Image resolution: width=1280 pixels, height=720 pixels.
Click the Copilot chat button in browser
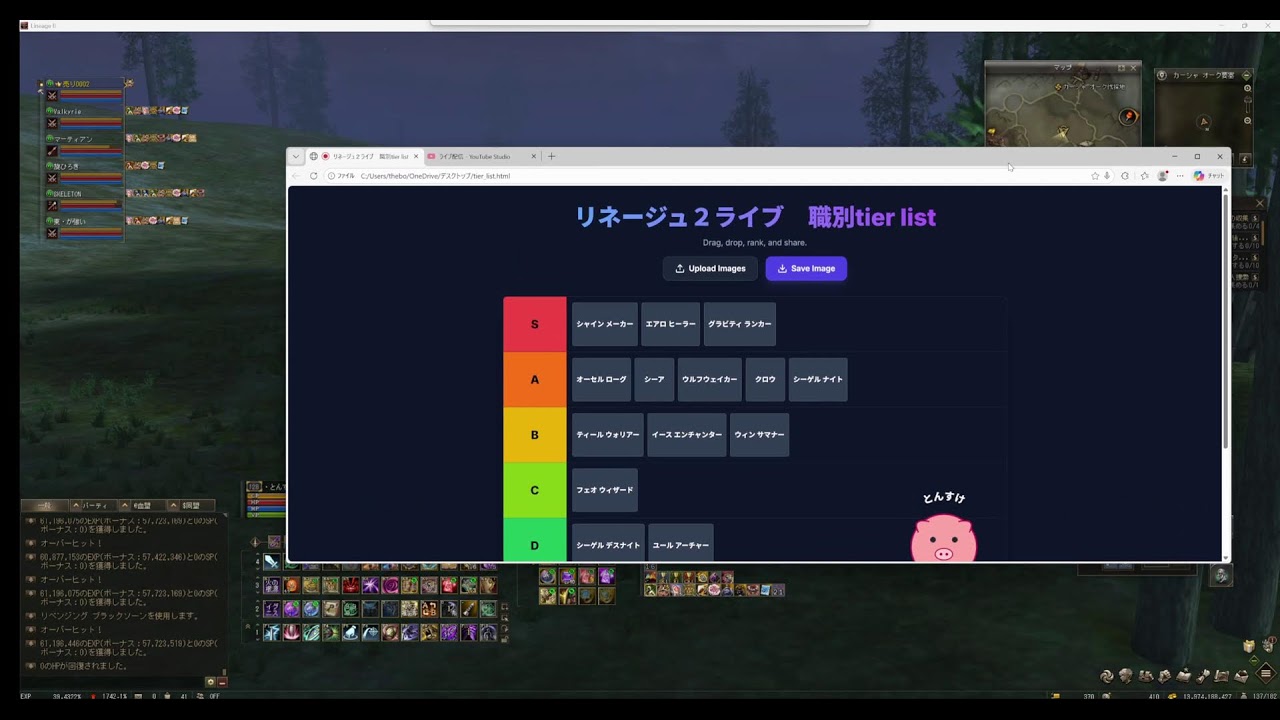coord(1208,176)
